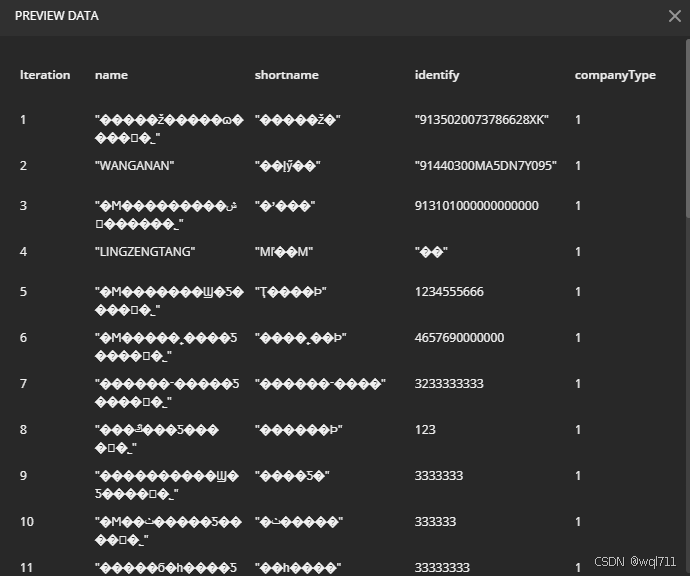Close the Preview Data dialog
The height and width of the screenshot is (576, 690).
point(675,16)
